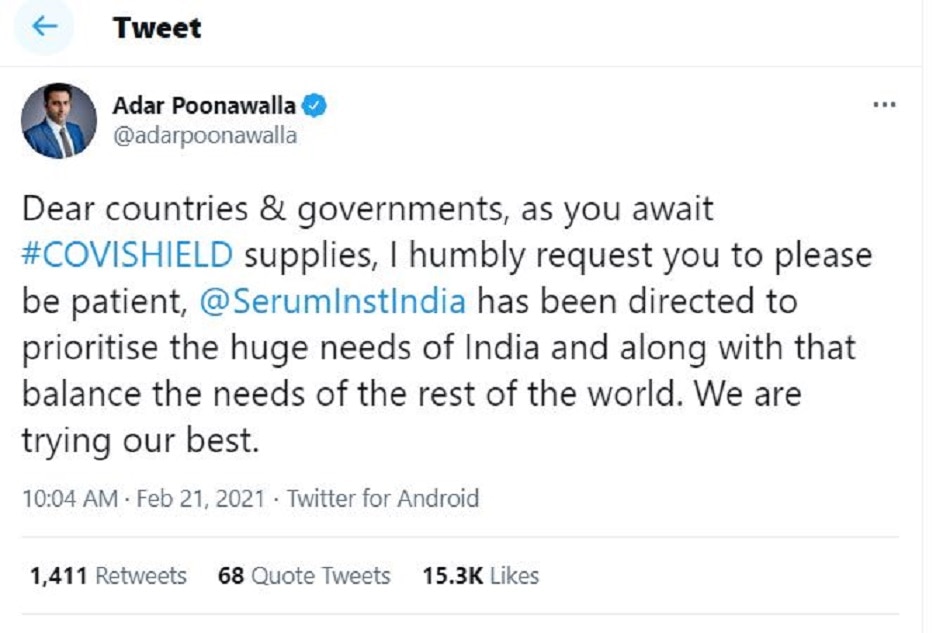
Task: Click the Twitter for Android source label
Action: (x=384, y=496)
